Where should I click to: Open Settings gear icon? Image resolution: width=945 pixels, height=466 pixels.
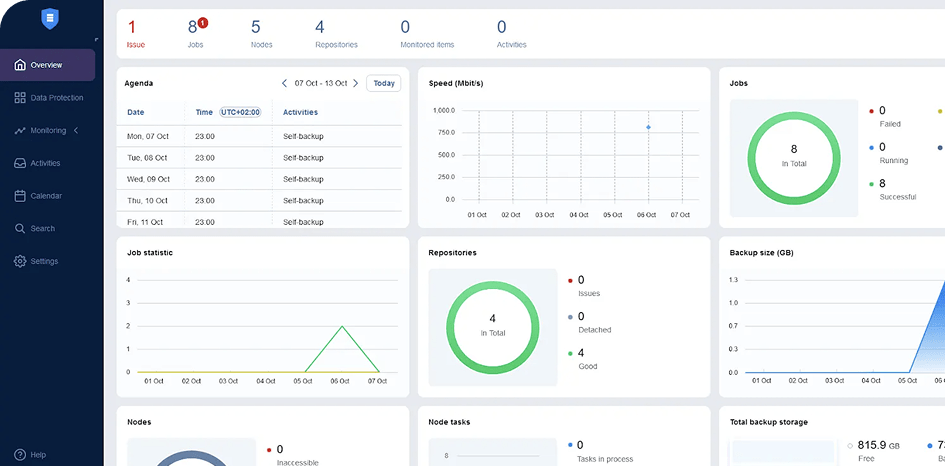(x=20, y=261)
